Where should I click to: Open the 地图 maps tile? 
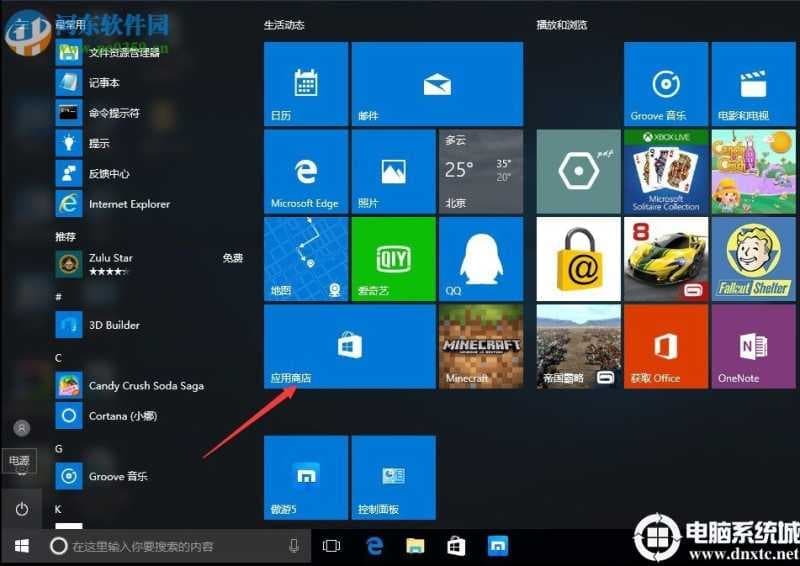(x=306, y=259)
